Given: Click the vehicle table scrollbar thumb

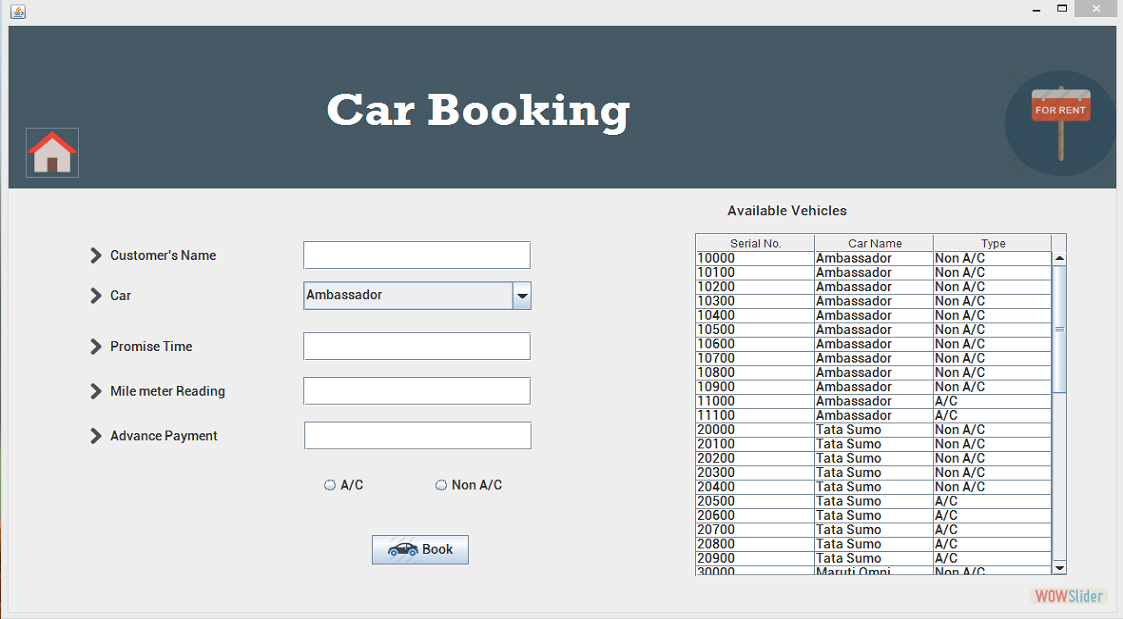Looking at the screenshot, I should tap(1059, 329).
